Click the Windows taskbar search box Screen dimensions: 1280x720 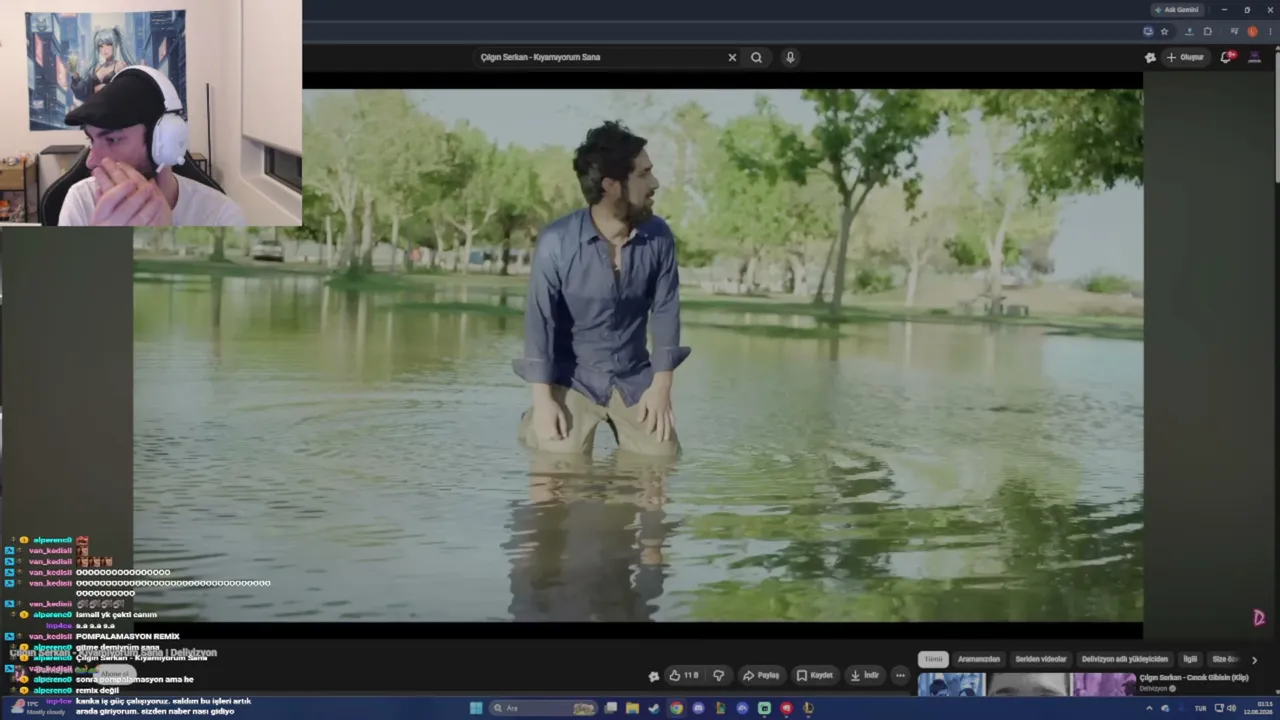[x=542, y=708]
